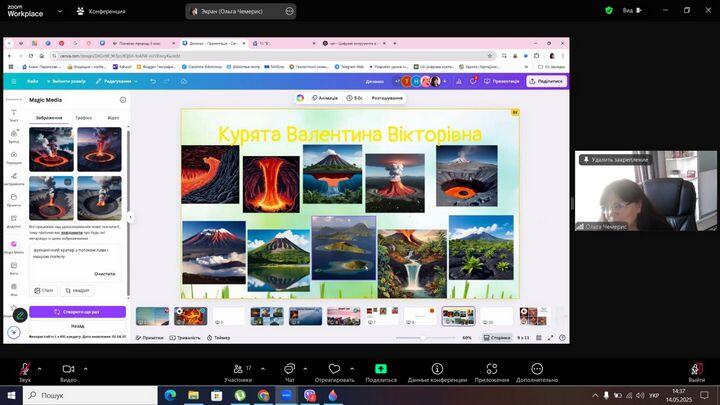The width and height of the screenshot is (720, 405).
Task: Enter Canva fullscreen mode
Action: 551,338
